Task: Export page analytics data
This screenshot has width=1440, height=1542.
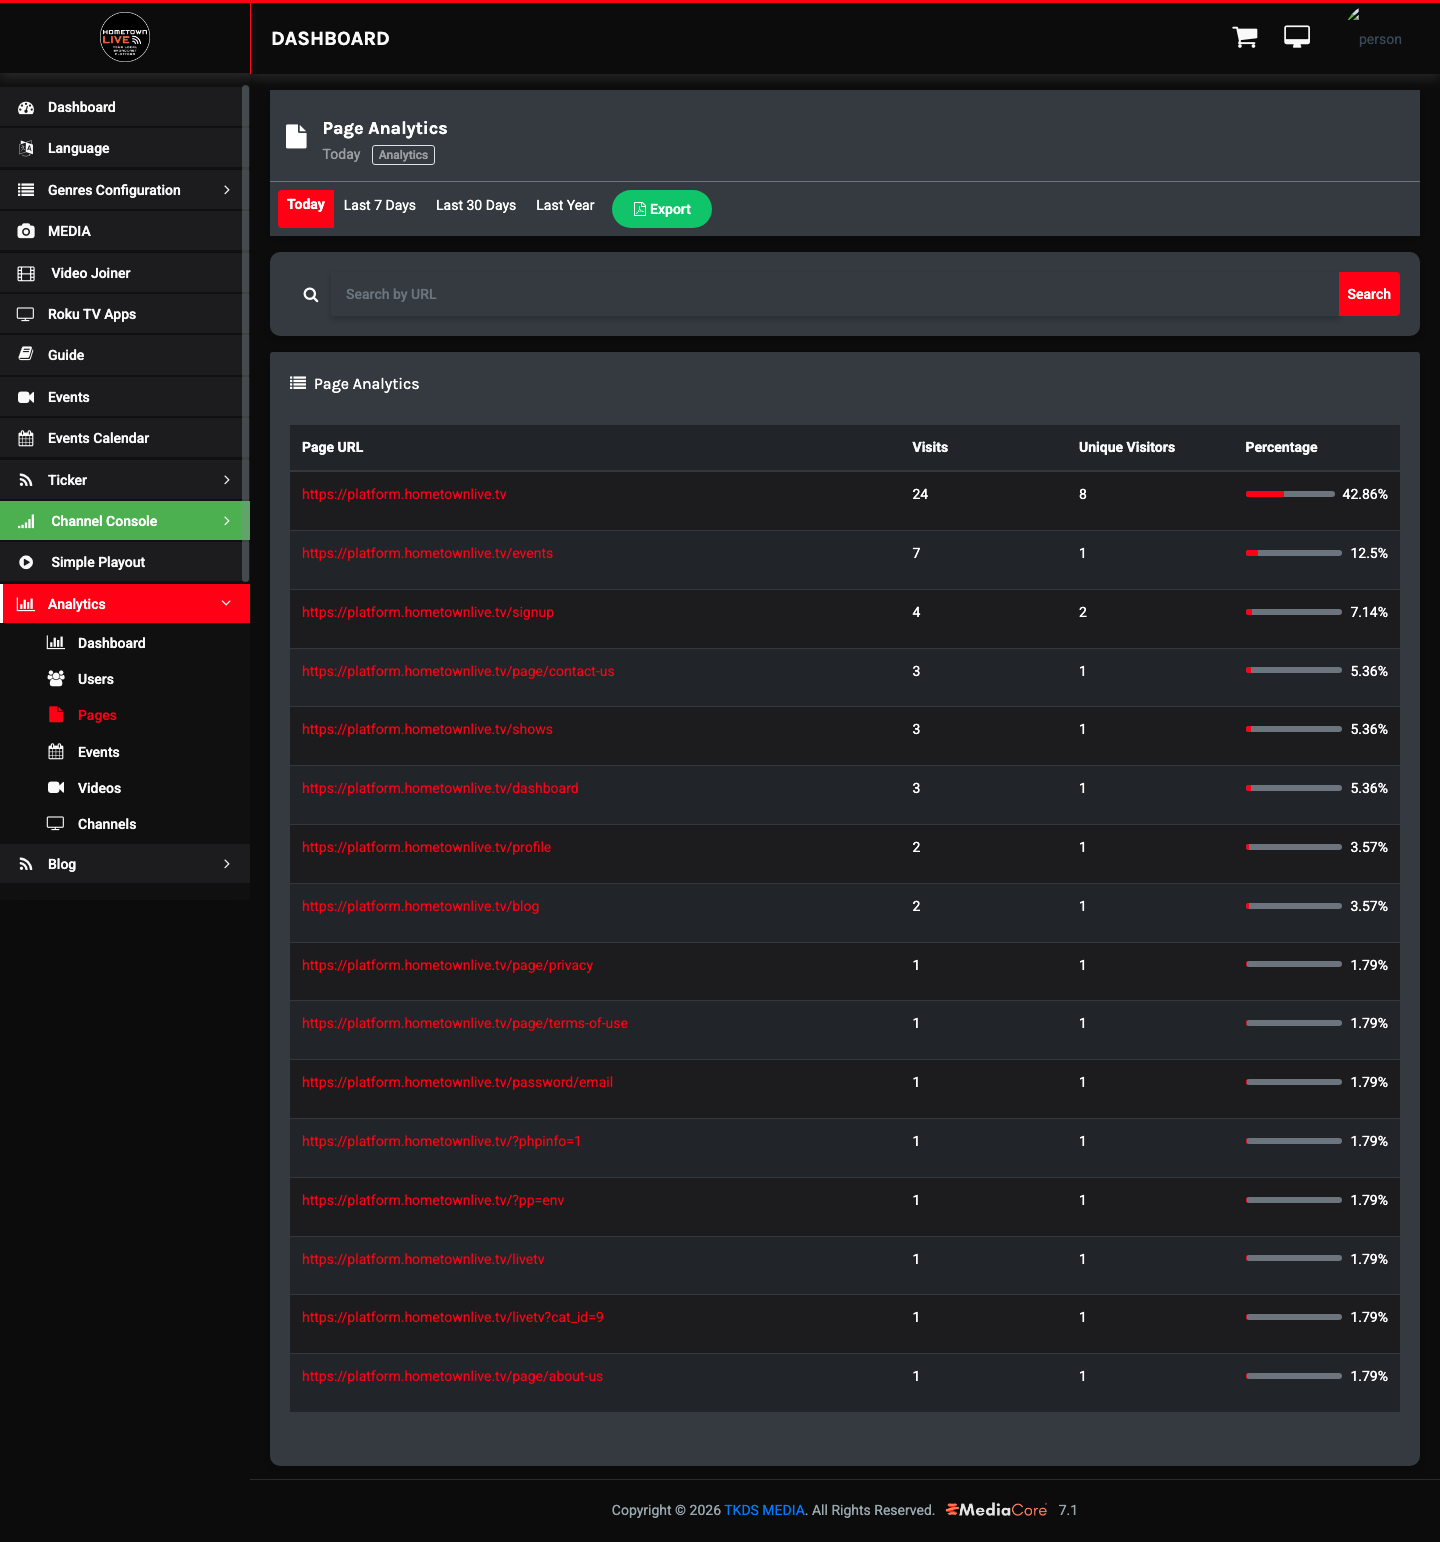Action: [662, 209]
